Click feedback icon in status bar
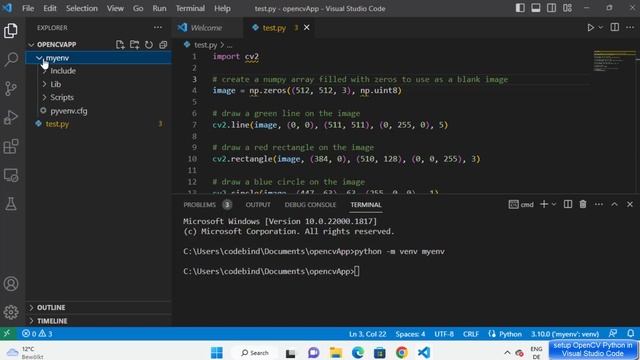The height and width of the screenshot is (360, 640). [x=613, y=333]
